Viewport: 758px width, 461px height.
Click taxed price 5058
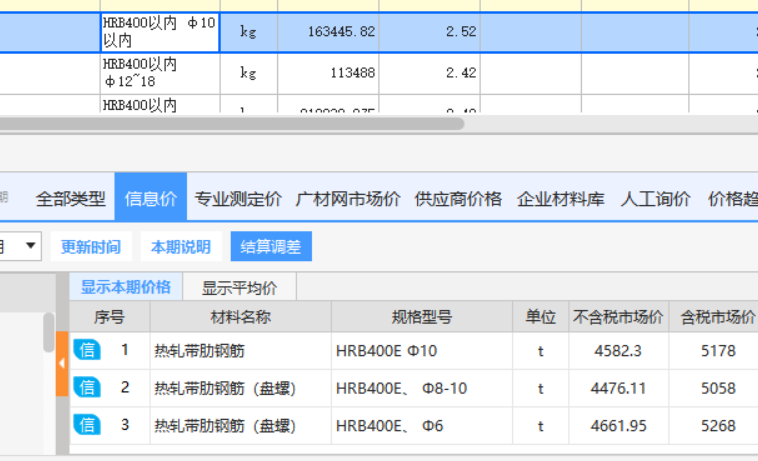718,388
